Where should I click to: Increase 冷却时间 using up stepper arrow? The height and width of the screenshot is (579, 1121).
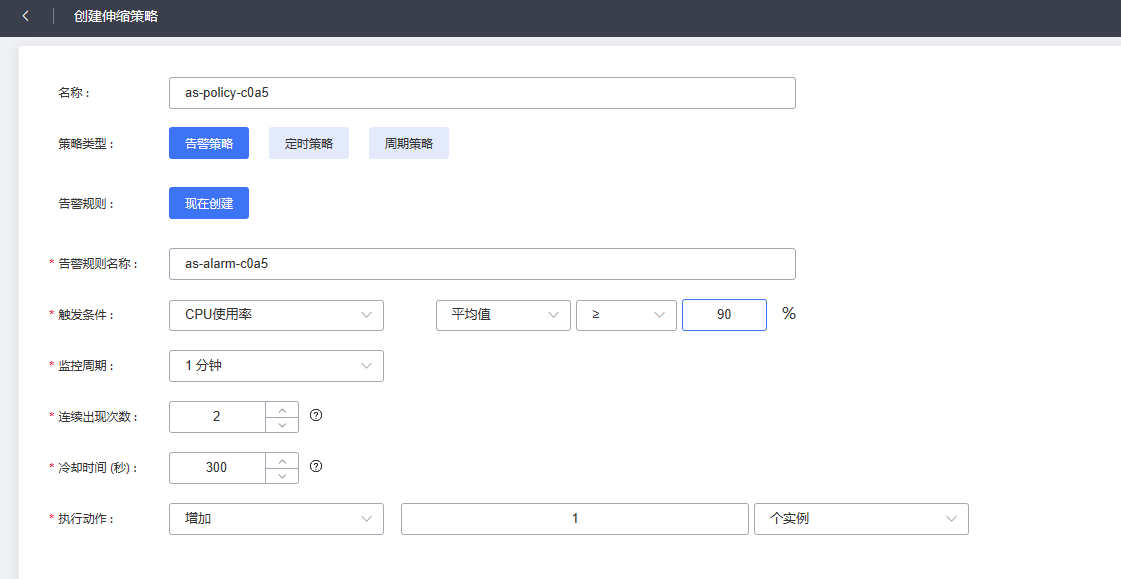click(x=282, y=460)
